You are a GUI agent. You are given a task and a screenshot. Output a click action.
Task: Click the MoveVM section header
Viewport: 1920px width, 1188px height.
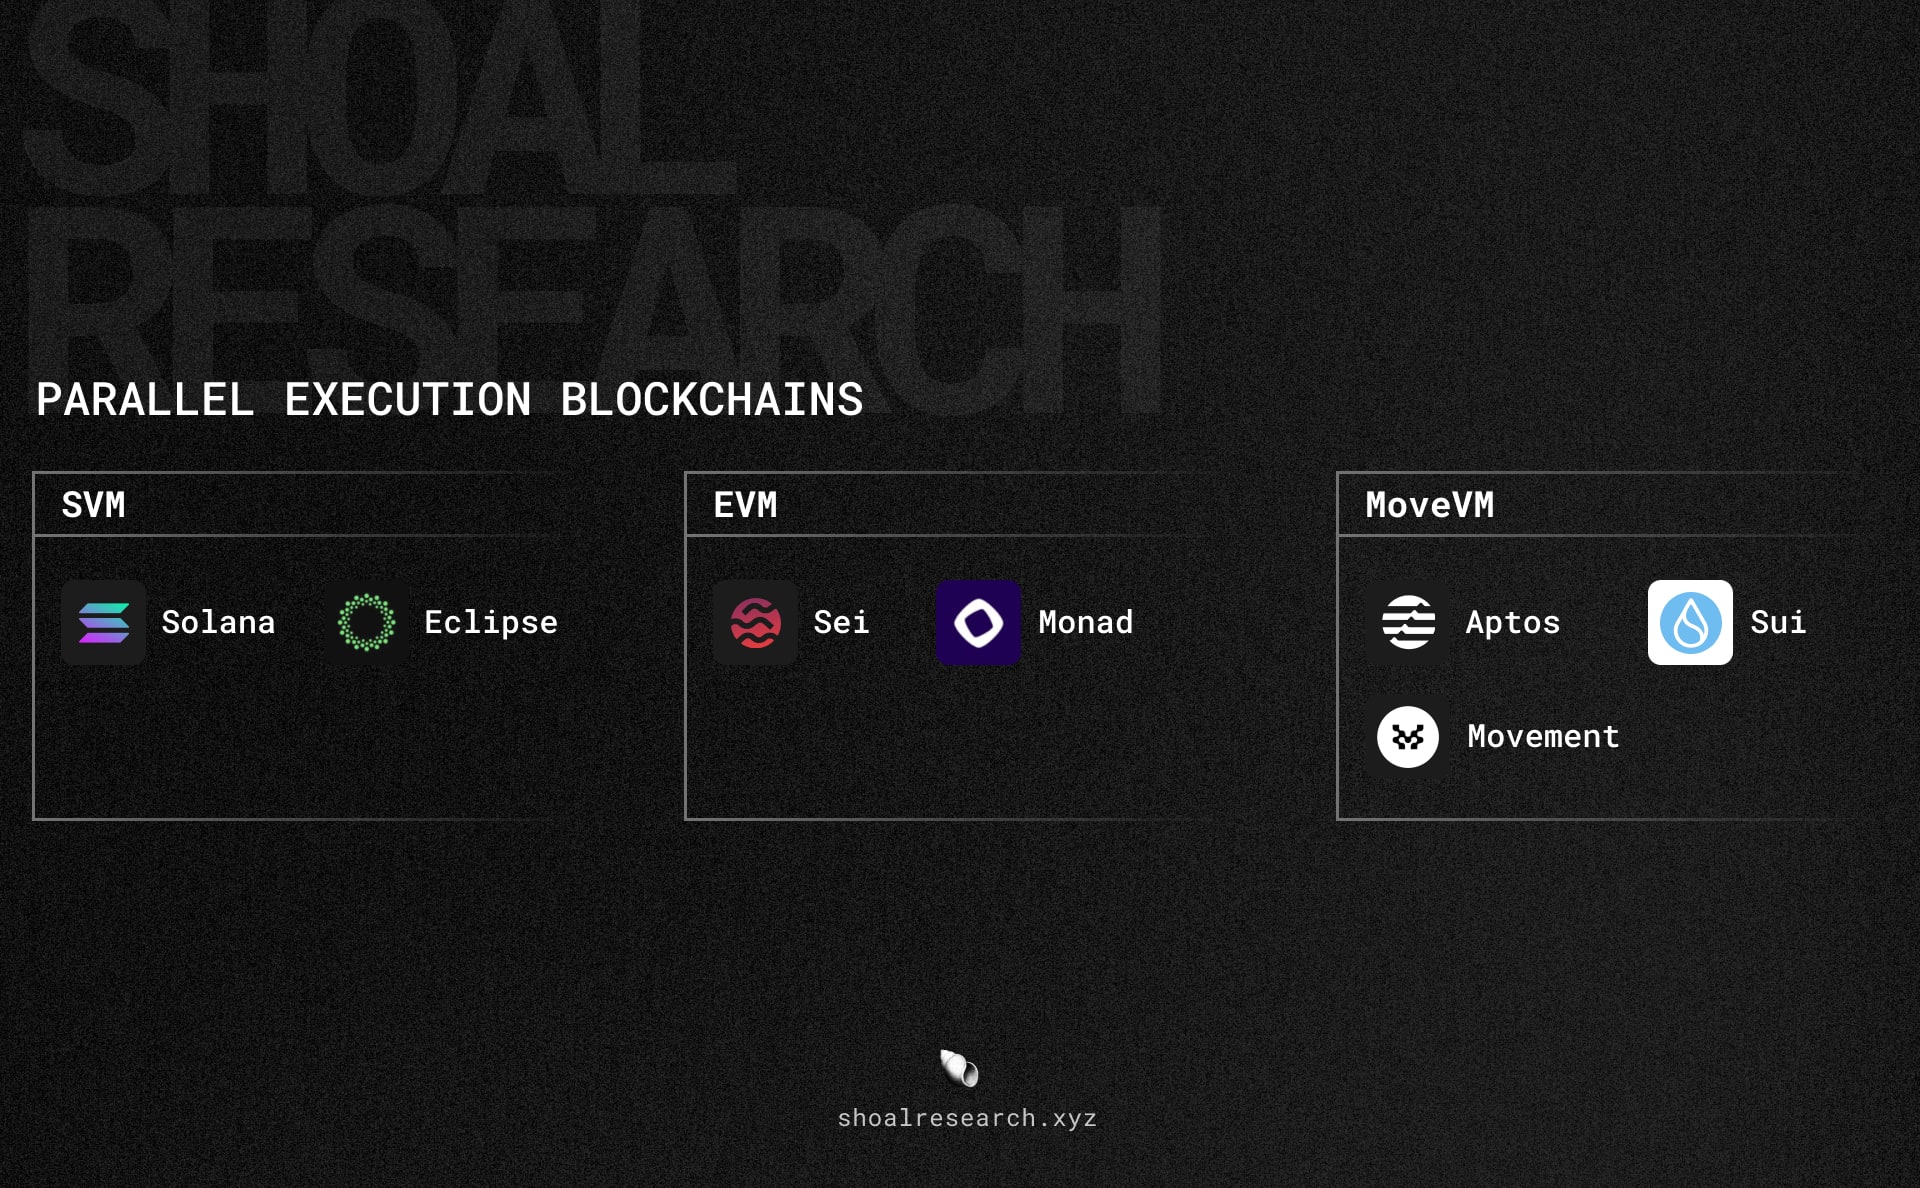tap(1429, 505)
